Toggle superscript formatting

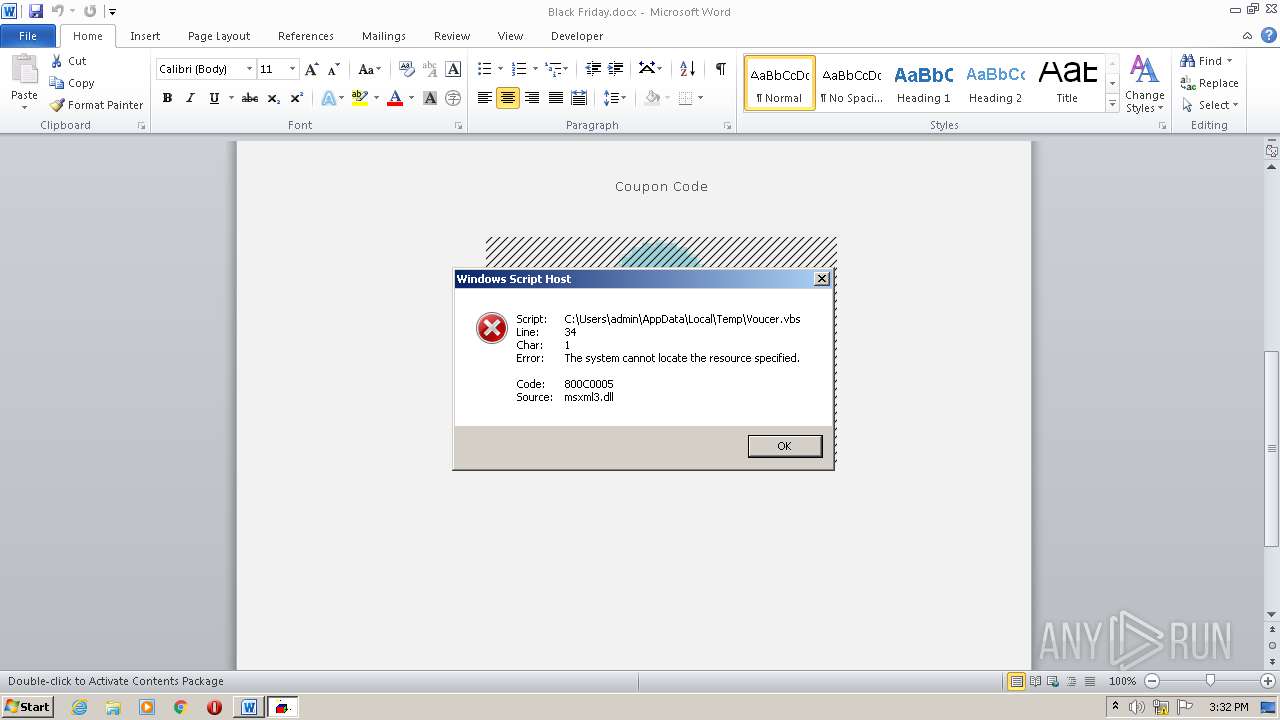pos(296,98)
